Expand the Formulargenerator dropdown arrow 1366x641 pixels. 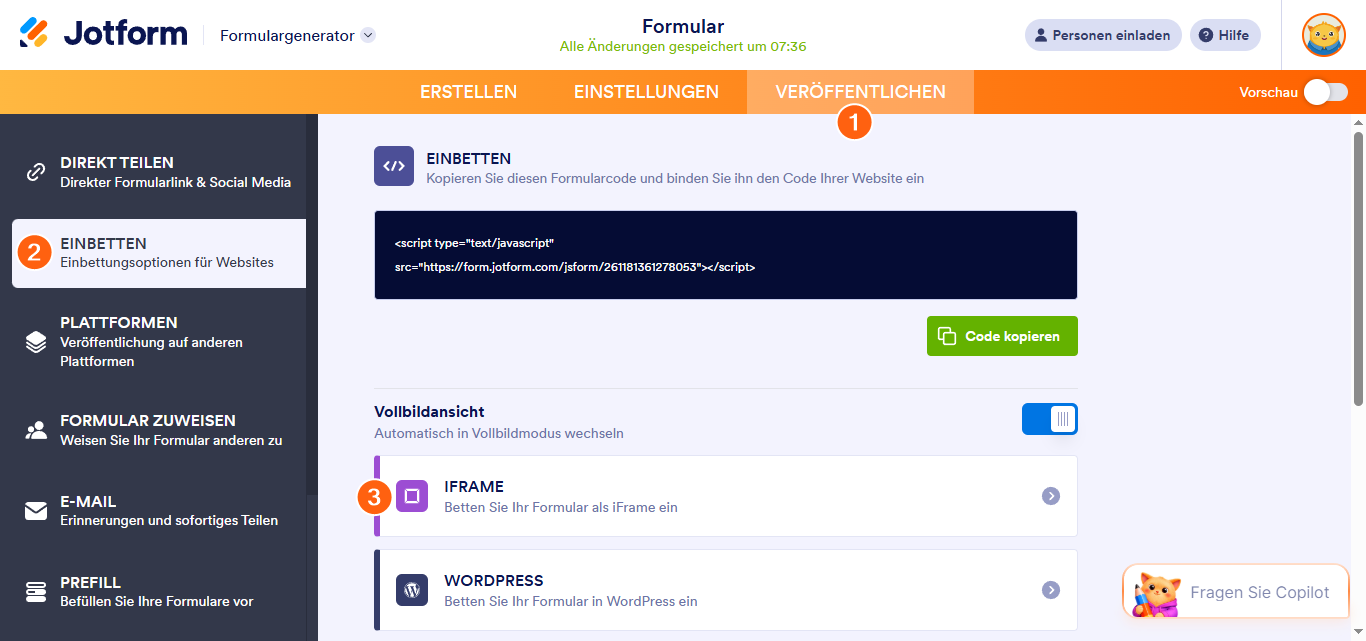[368, 35]
